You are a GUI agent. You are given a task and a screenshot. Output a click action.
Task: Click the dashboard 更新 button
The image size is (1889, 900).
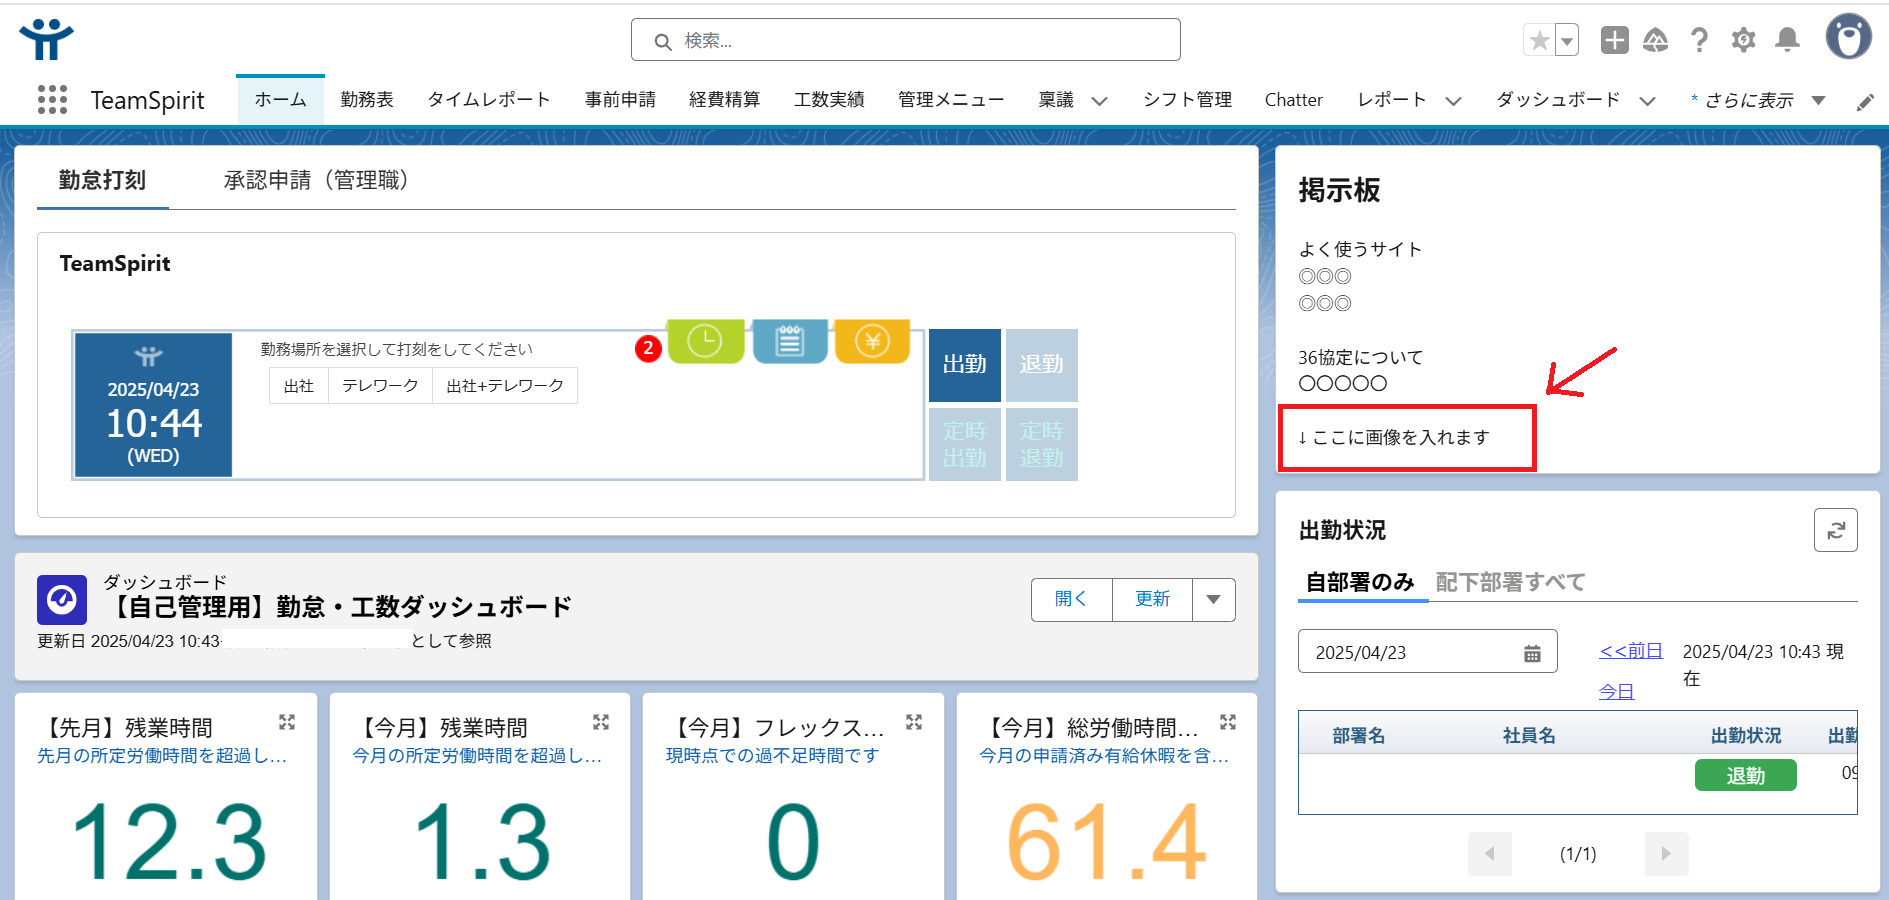[1152, 600]
